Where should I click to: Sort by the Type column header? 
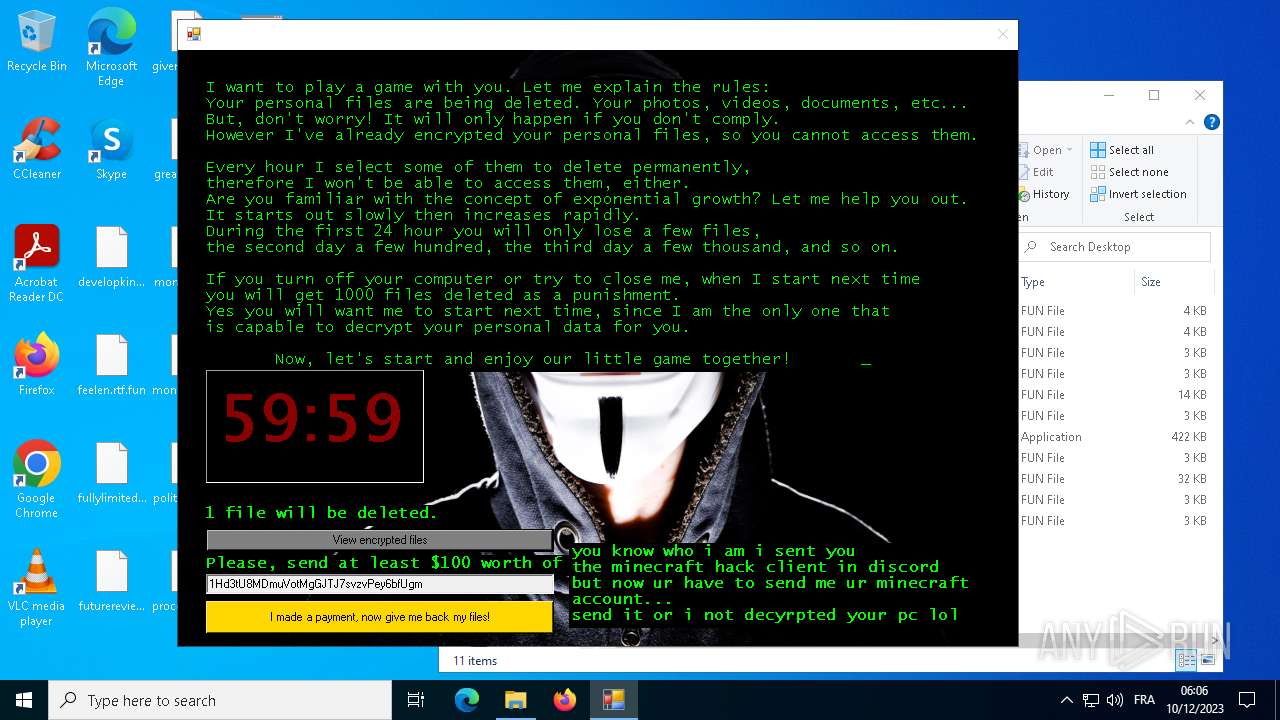1074,282
